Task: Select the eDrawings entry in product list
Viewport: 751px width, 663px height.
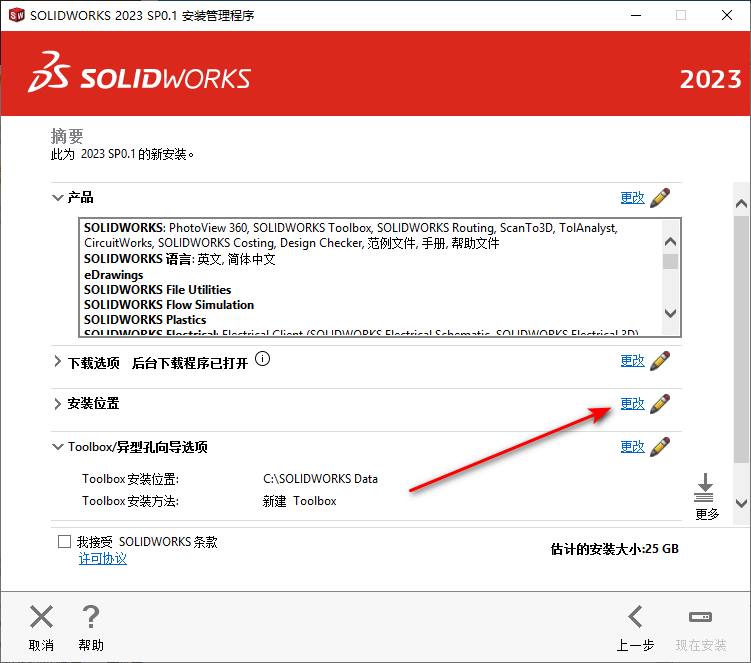Action: [114, 275]
